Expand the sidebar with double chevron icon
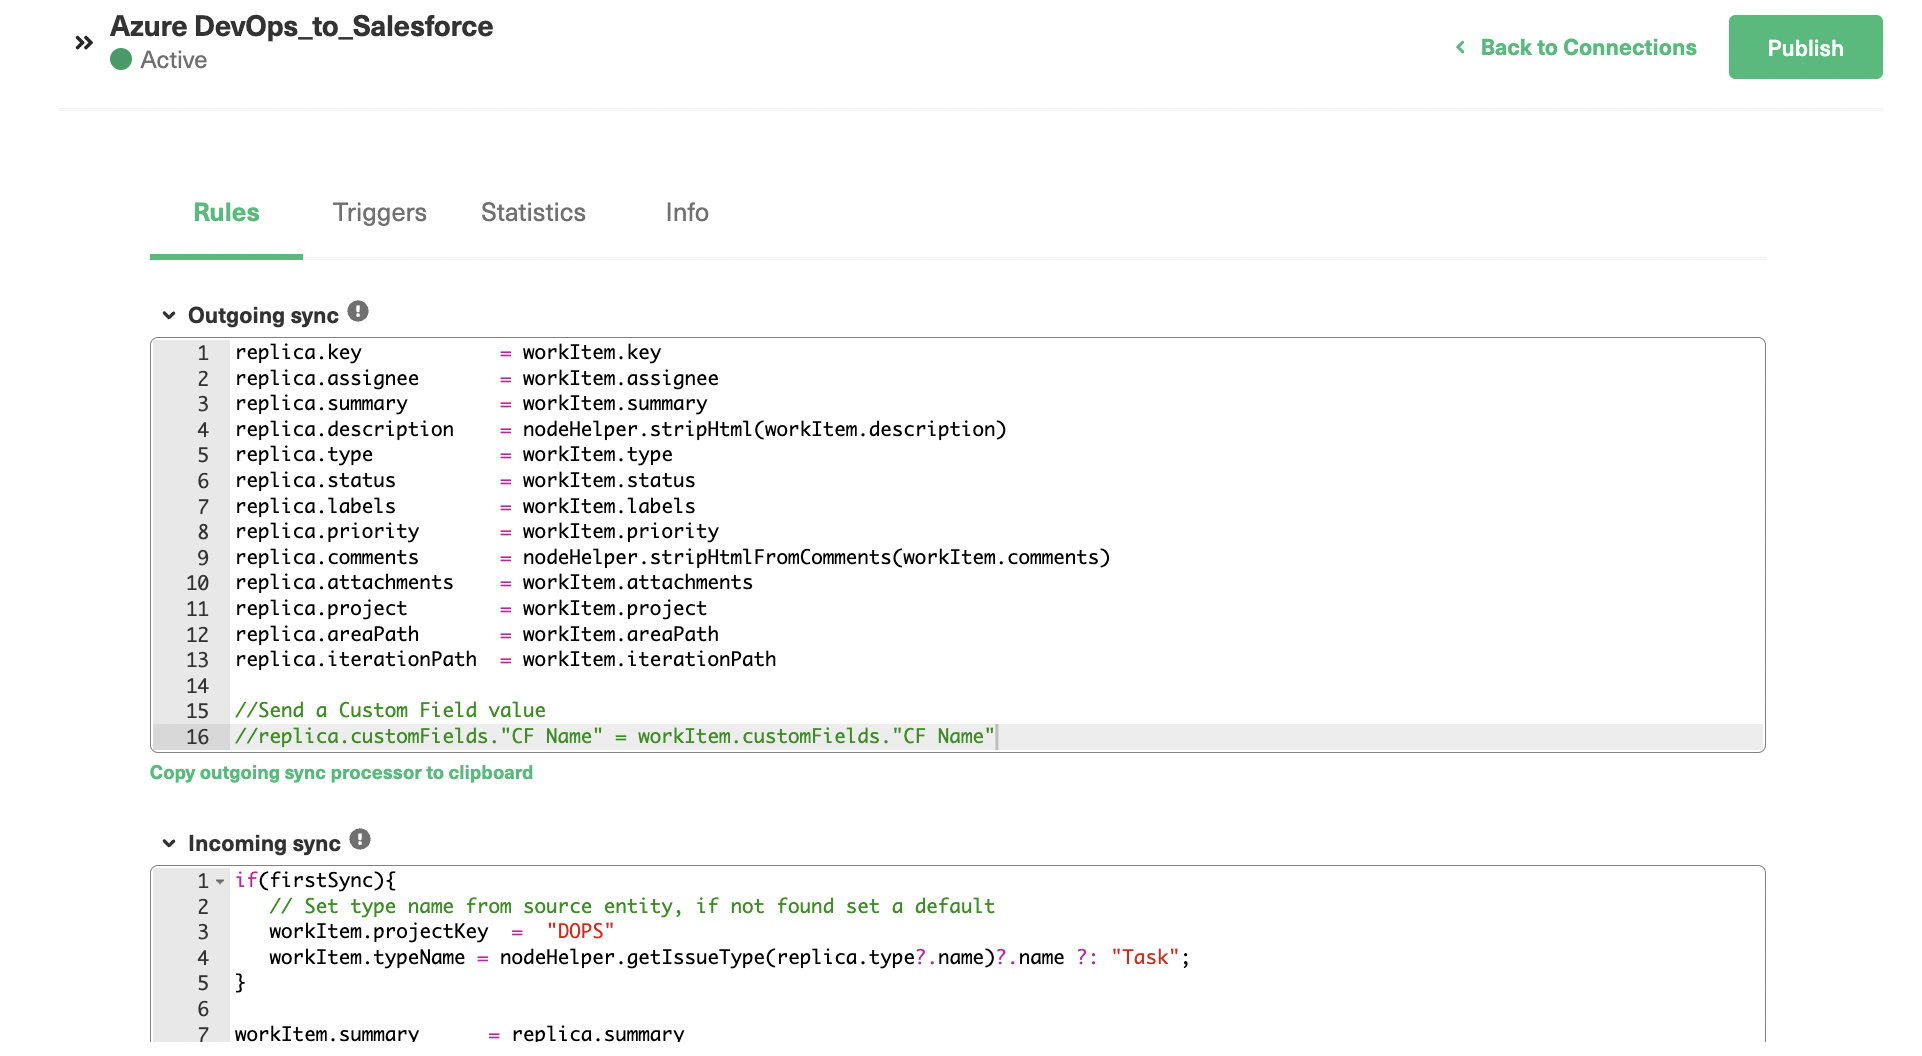 pos(84,43)
